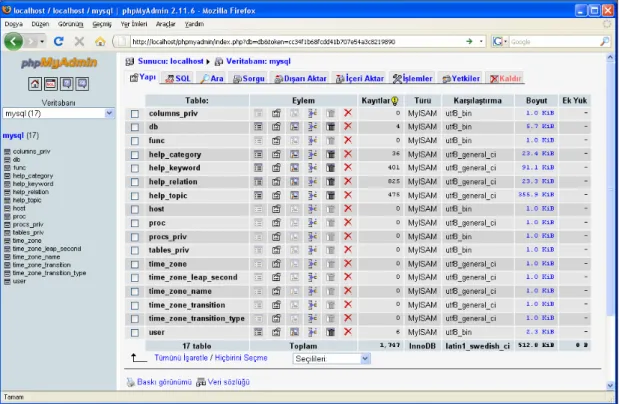Click the Kaldır tab

point(506,78)
